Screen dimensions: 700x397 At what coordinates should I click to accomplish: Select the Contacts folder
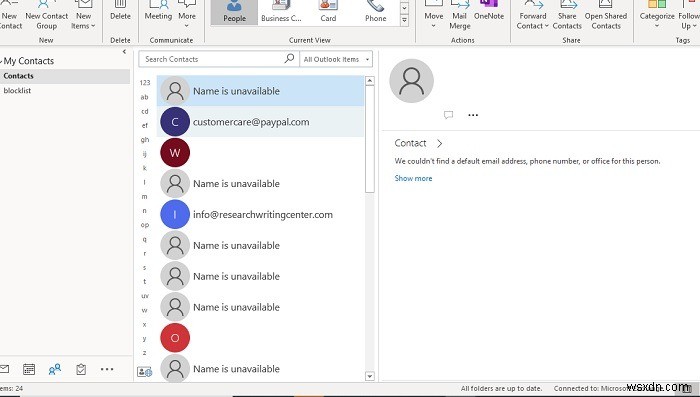point(65,76)
